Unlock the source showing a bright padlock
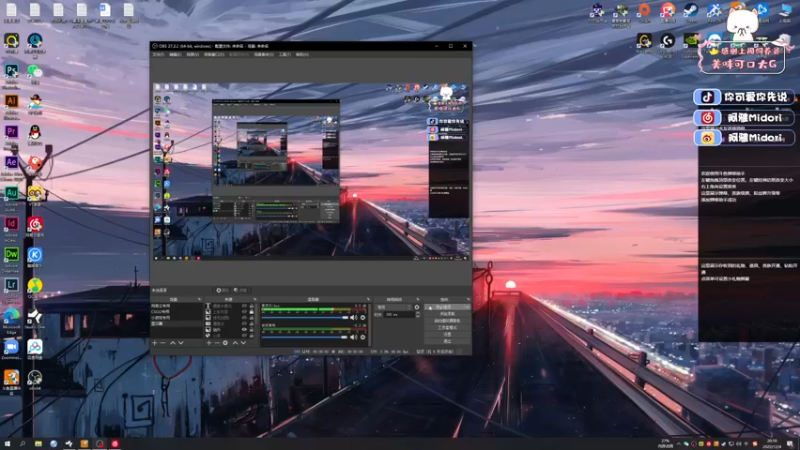The image size is (800, 450). (251, 312)
